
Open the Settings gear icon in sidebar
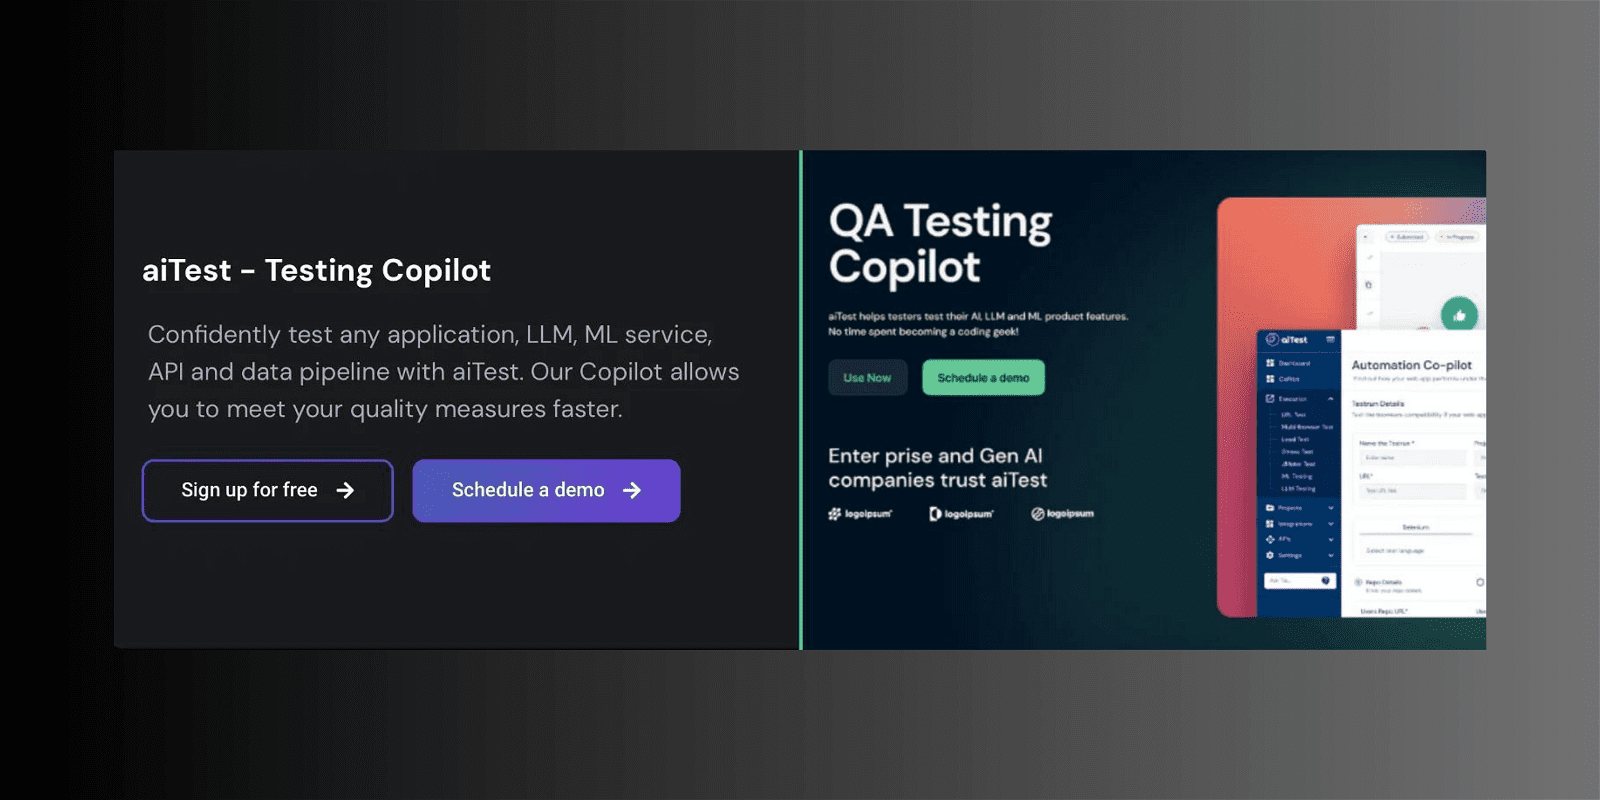pyautogui.click(x=1270, y=553)
